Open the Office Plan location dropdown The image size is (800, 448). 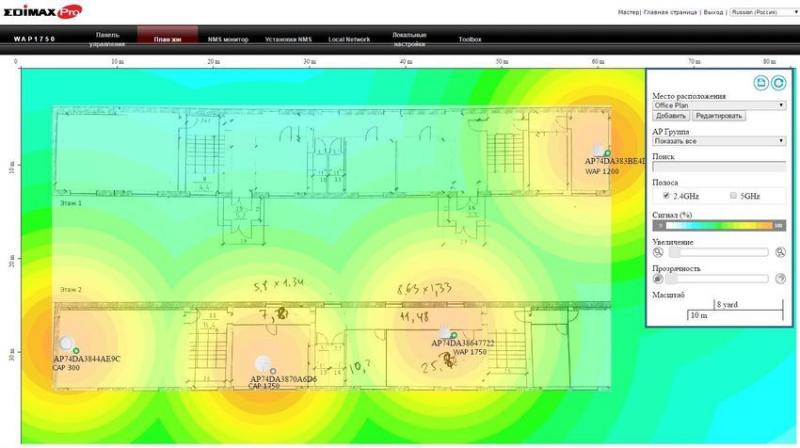(x=719, y=105)
